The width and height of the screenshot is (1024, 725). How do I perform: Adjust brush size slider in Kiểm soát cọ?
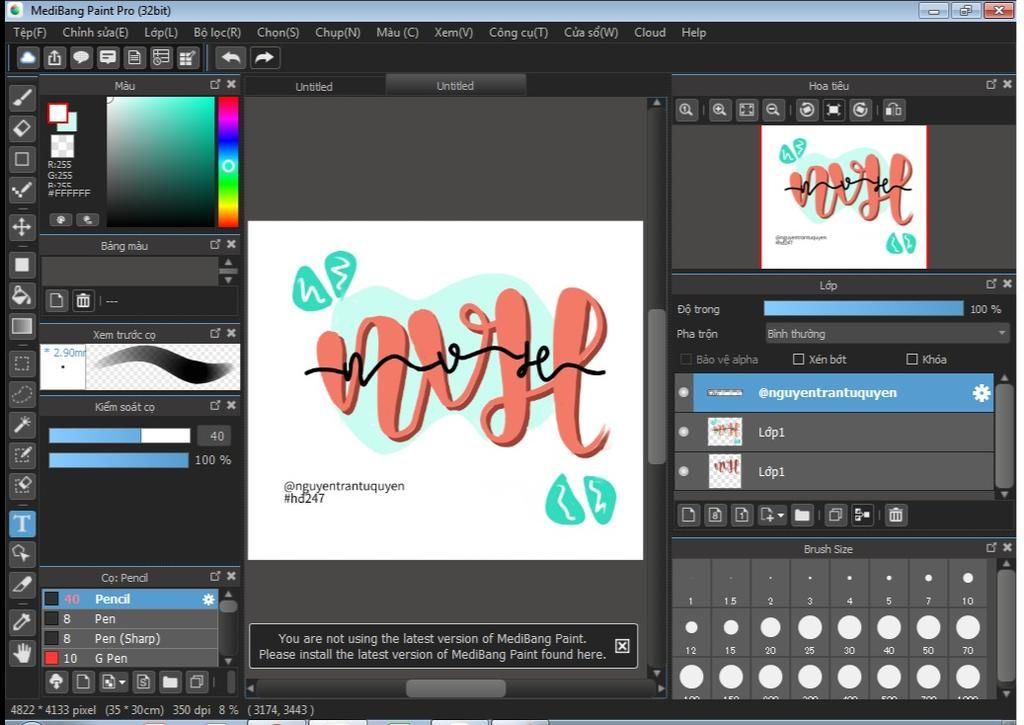click(x=120, y=436)
